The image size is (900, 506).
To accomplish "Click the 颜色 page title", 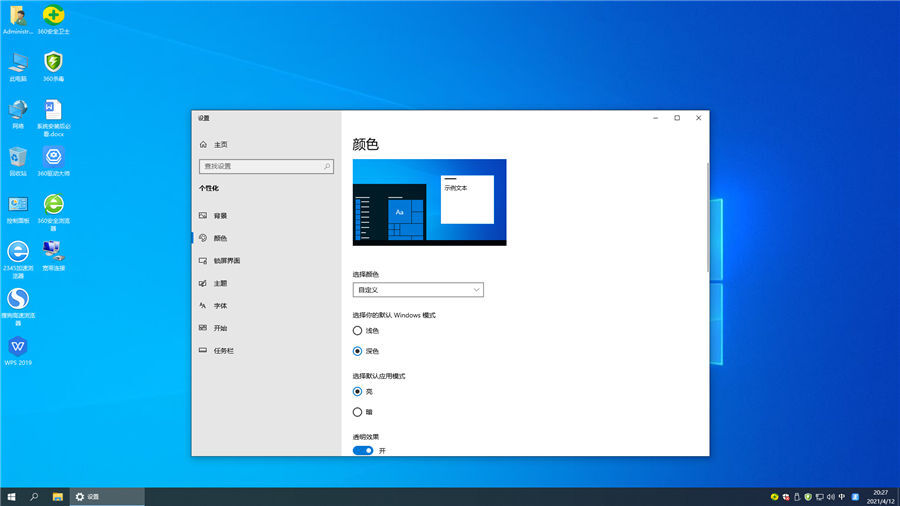I will tap(366, 144).
